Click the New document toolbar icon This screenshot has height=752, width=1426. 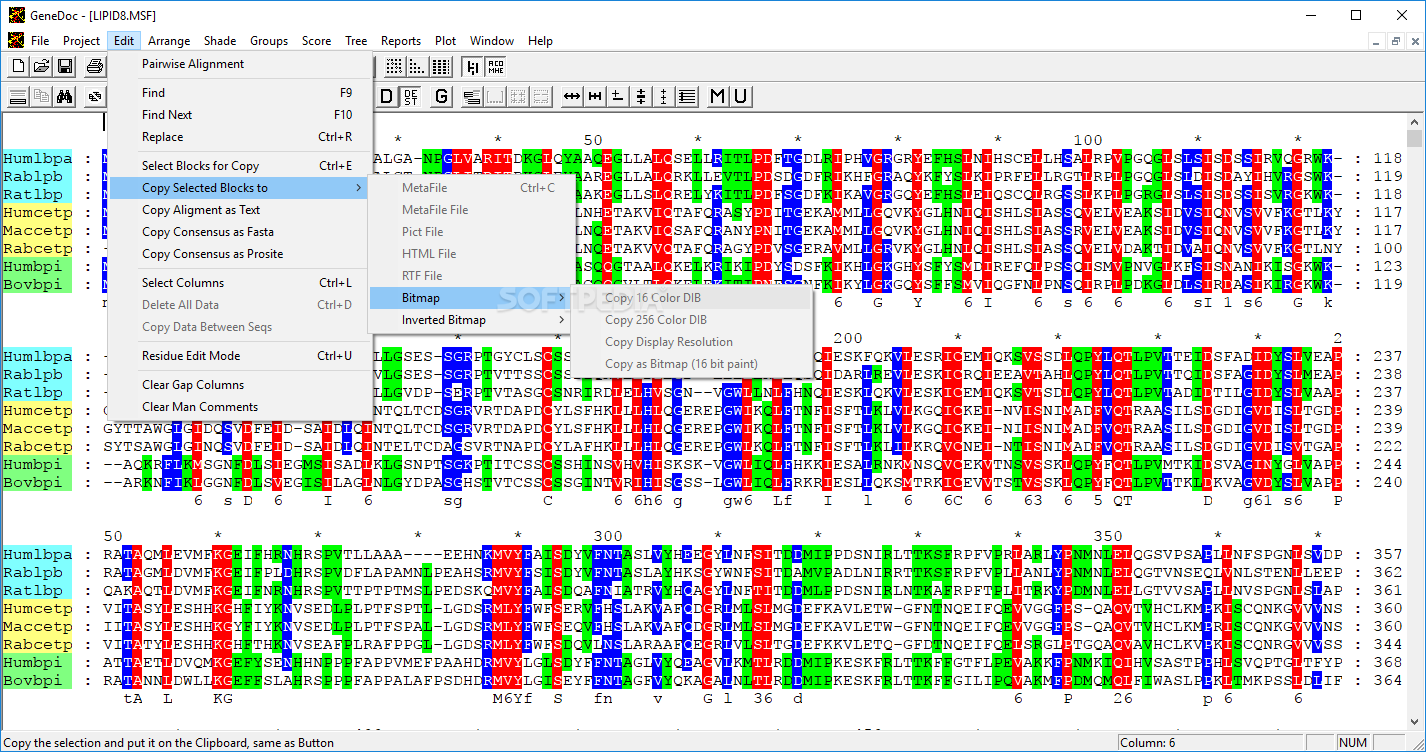(x=18, y=67)
